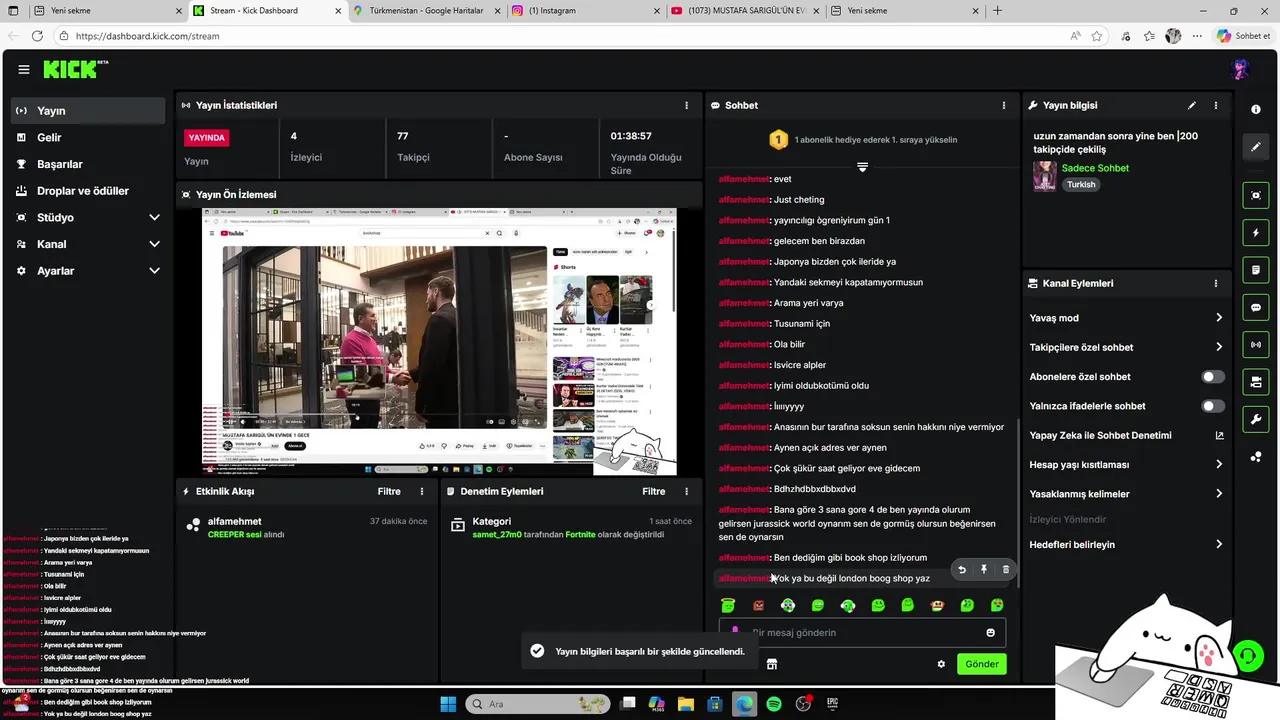Open the emoji picker in message box

tap(991, 632)
